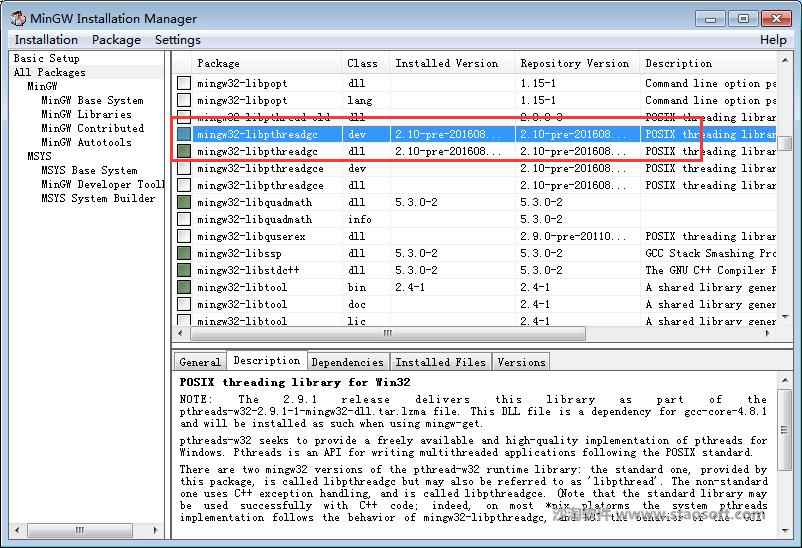Select Basic Setup in the left tree
This screenshot has height=548, width=802.
(47, 58)
